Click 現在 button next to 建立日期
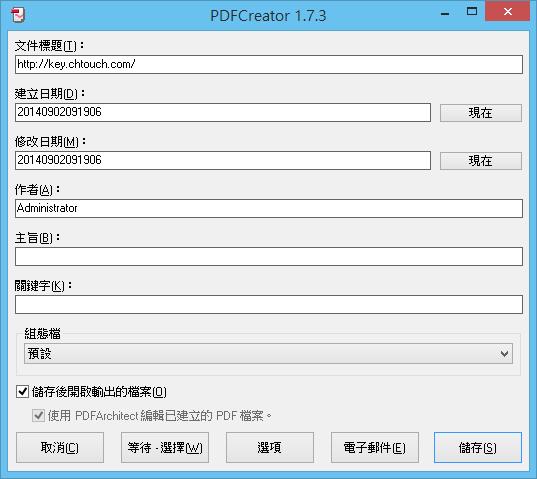This screenshot has height=479, width=537. coord(481,113)
